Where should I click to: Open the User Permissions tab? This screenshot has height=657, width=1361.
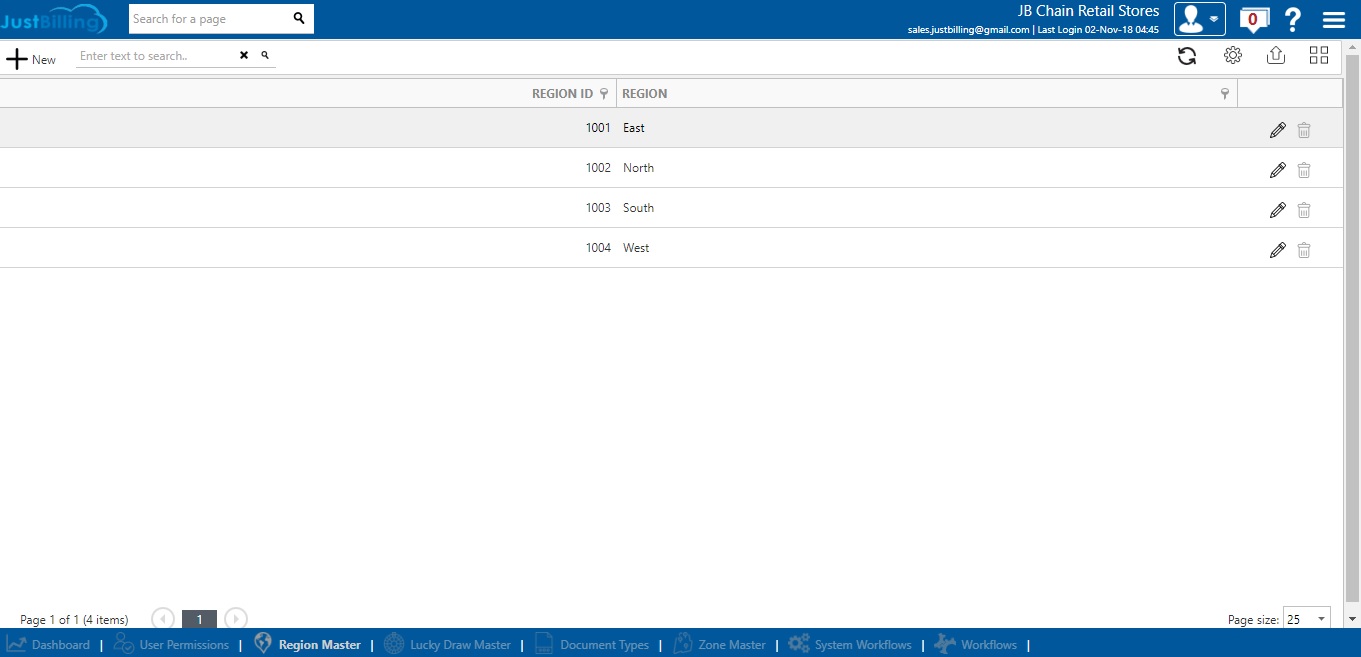click(171, 645)
